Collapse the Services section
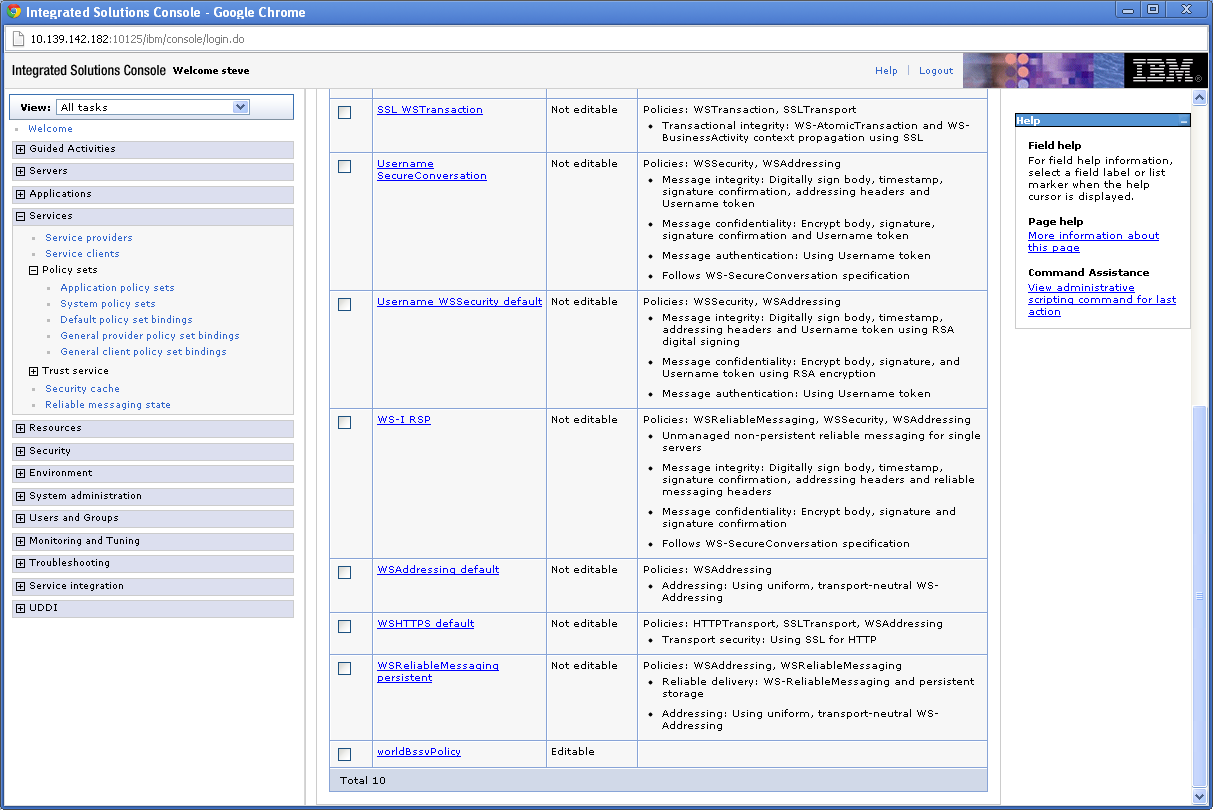Screen dimensions: 1213x810 point(20,216)
